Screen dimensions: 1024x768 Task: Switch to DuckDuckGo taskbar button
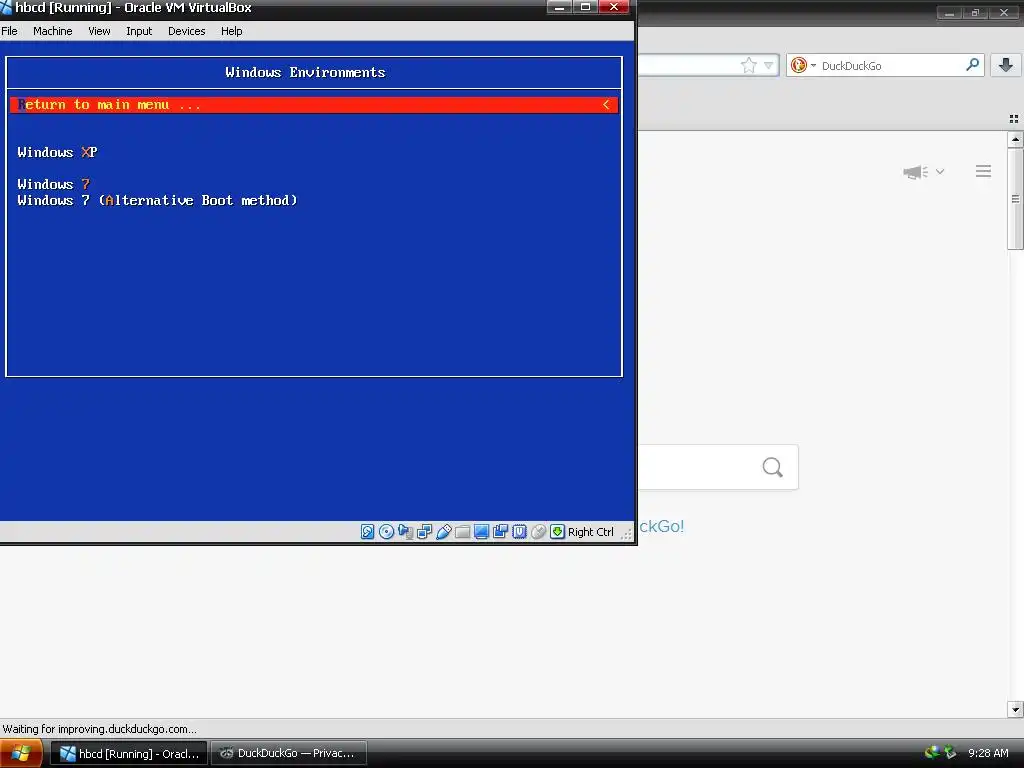point(289,753)
